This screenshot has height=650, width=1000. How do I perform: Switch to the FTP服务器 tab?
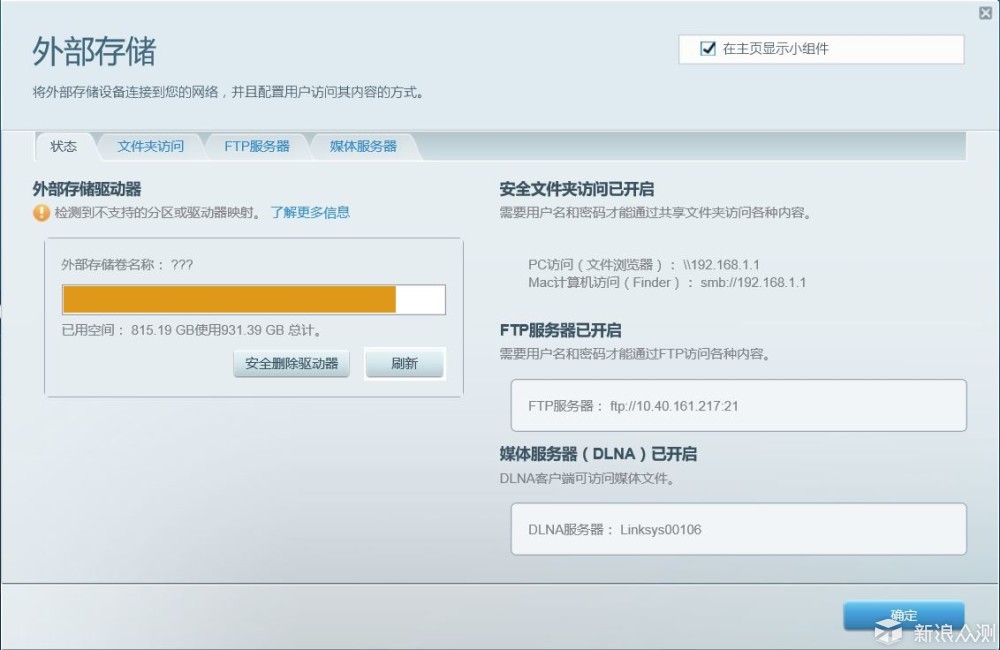[x=256, y=146]
